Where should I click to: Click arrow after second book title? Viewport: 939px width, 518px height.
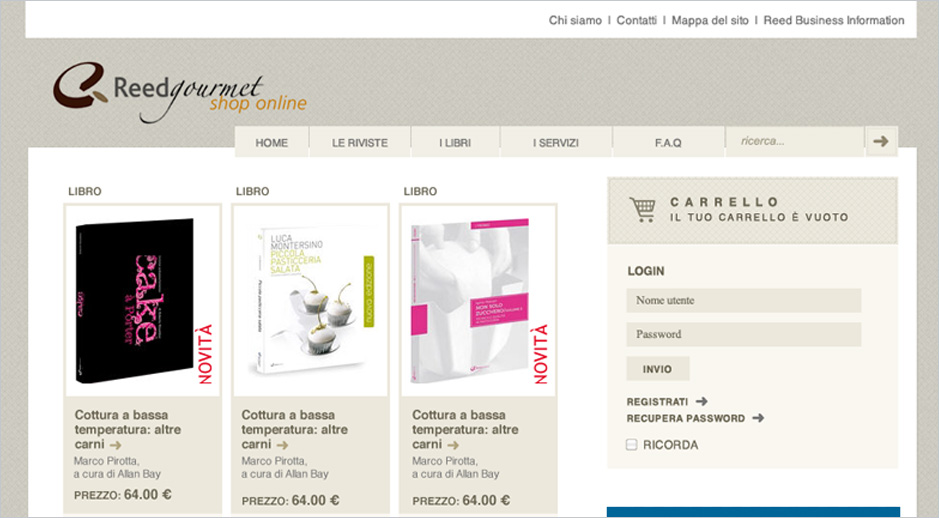point(283,445)
